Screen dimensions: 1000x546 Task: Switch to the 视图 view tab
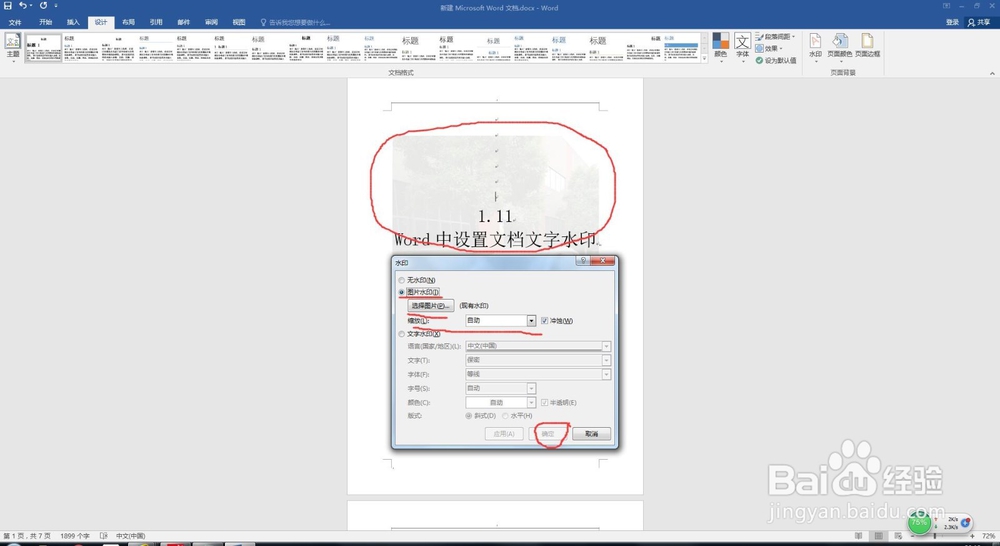tap(239, 22)
